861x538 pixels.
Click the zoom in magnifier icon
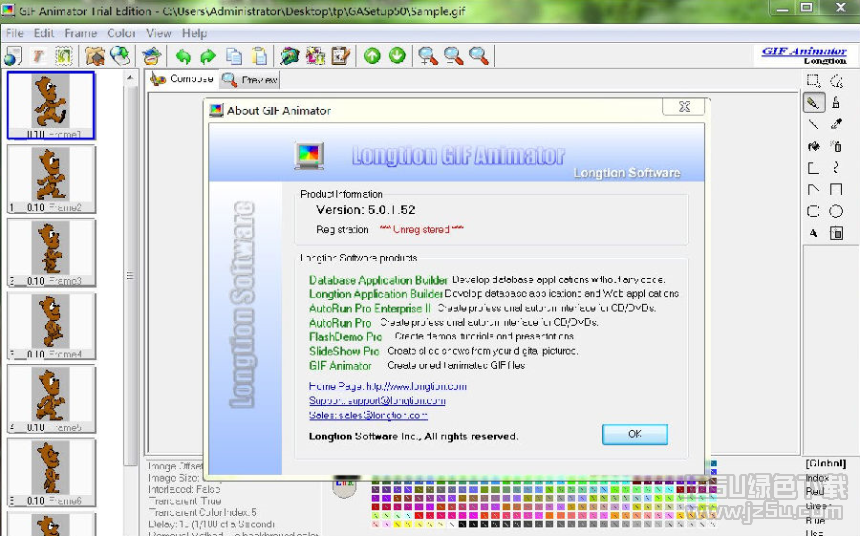coord(428,56)
